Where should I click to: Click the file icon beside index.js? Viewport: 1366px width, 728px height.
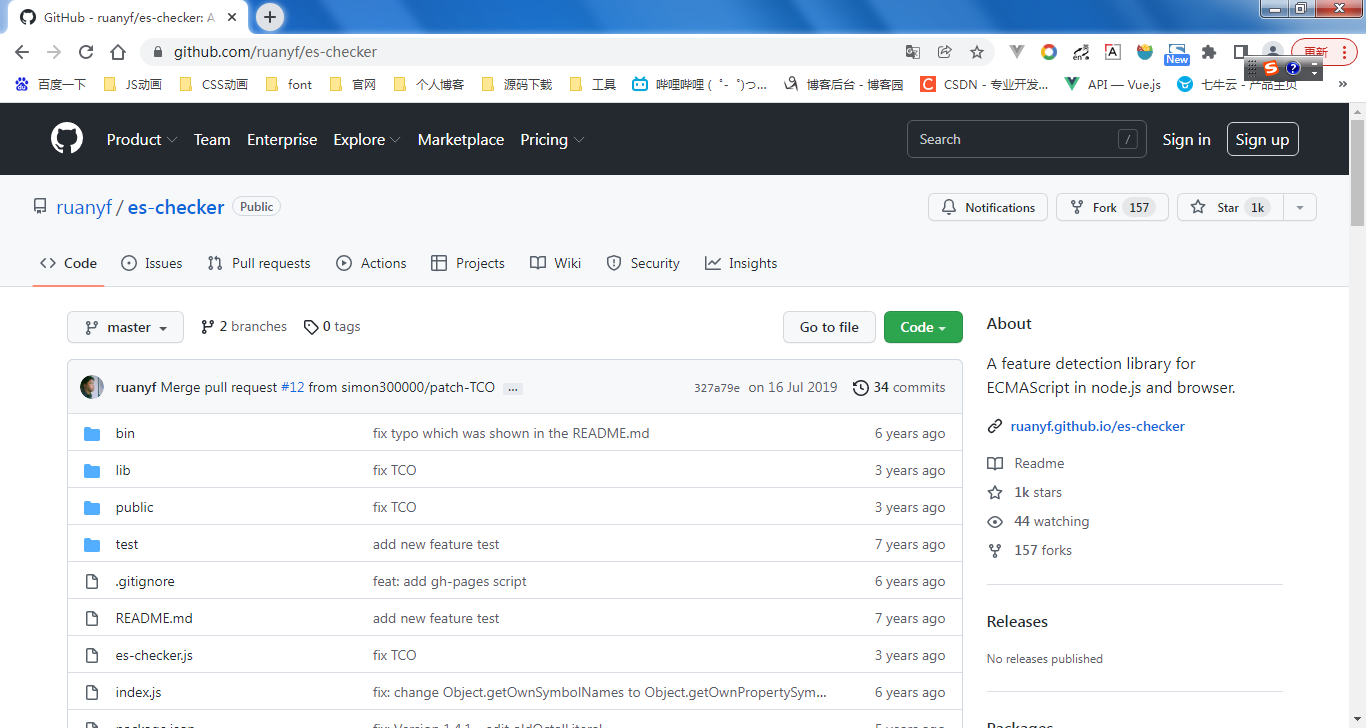tap(93, 692)
